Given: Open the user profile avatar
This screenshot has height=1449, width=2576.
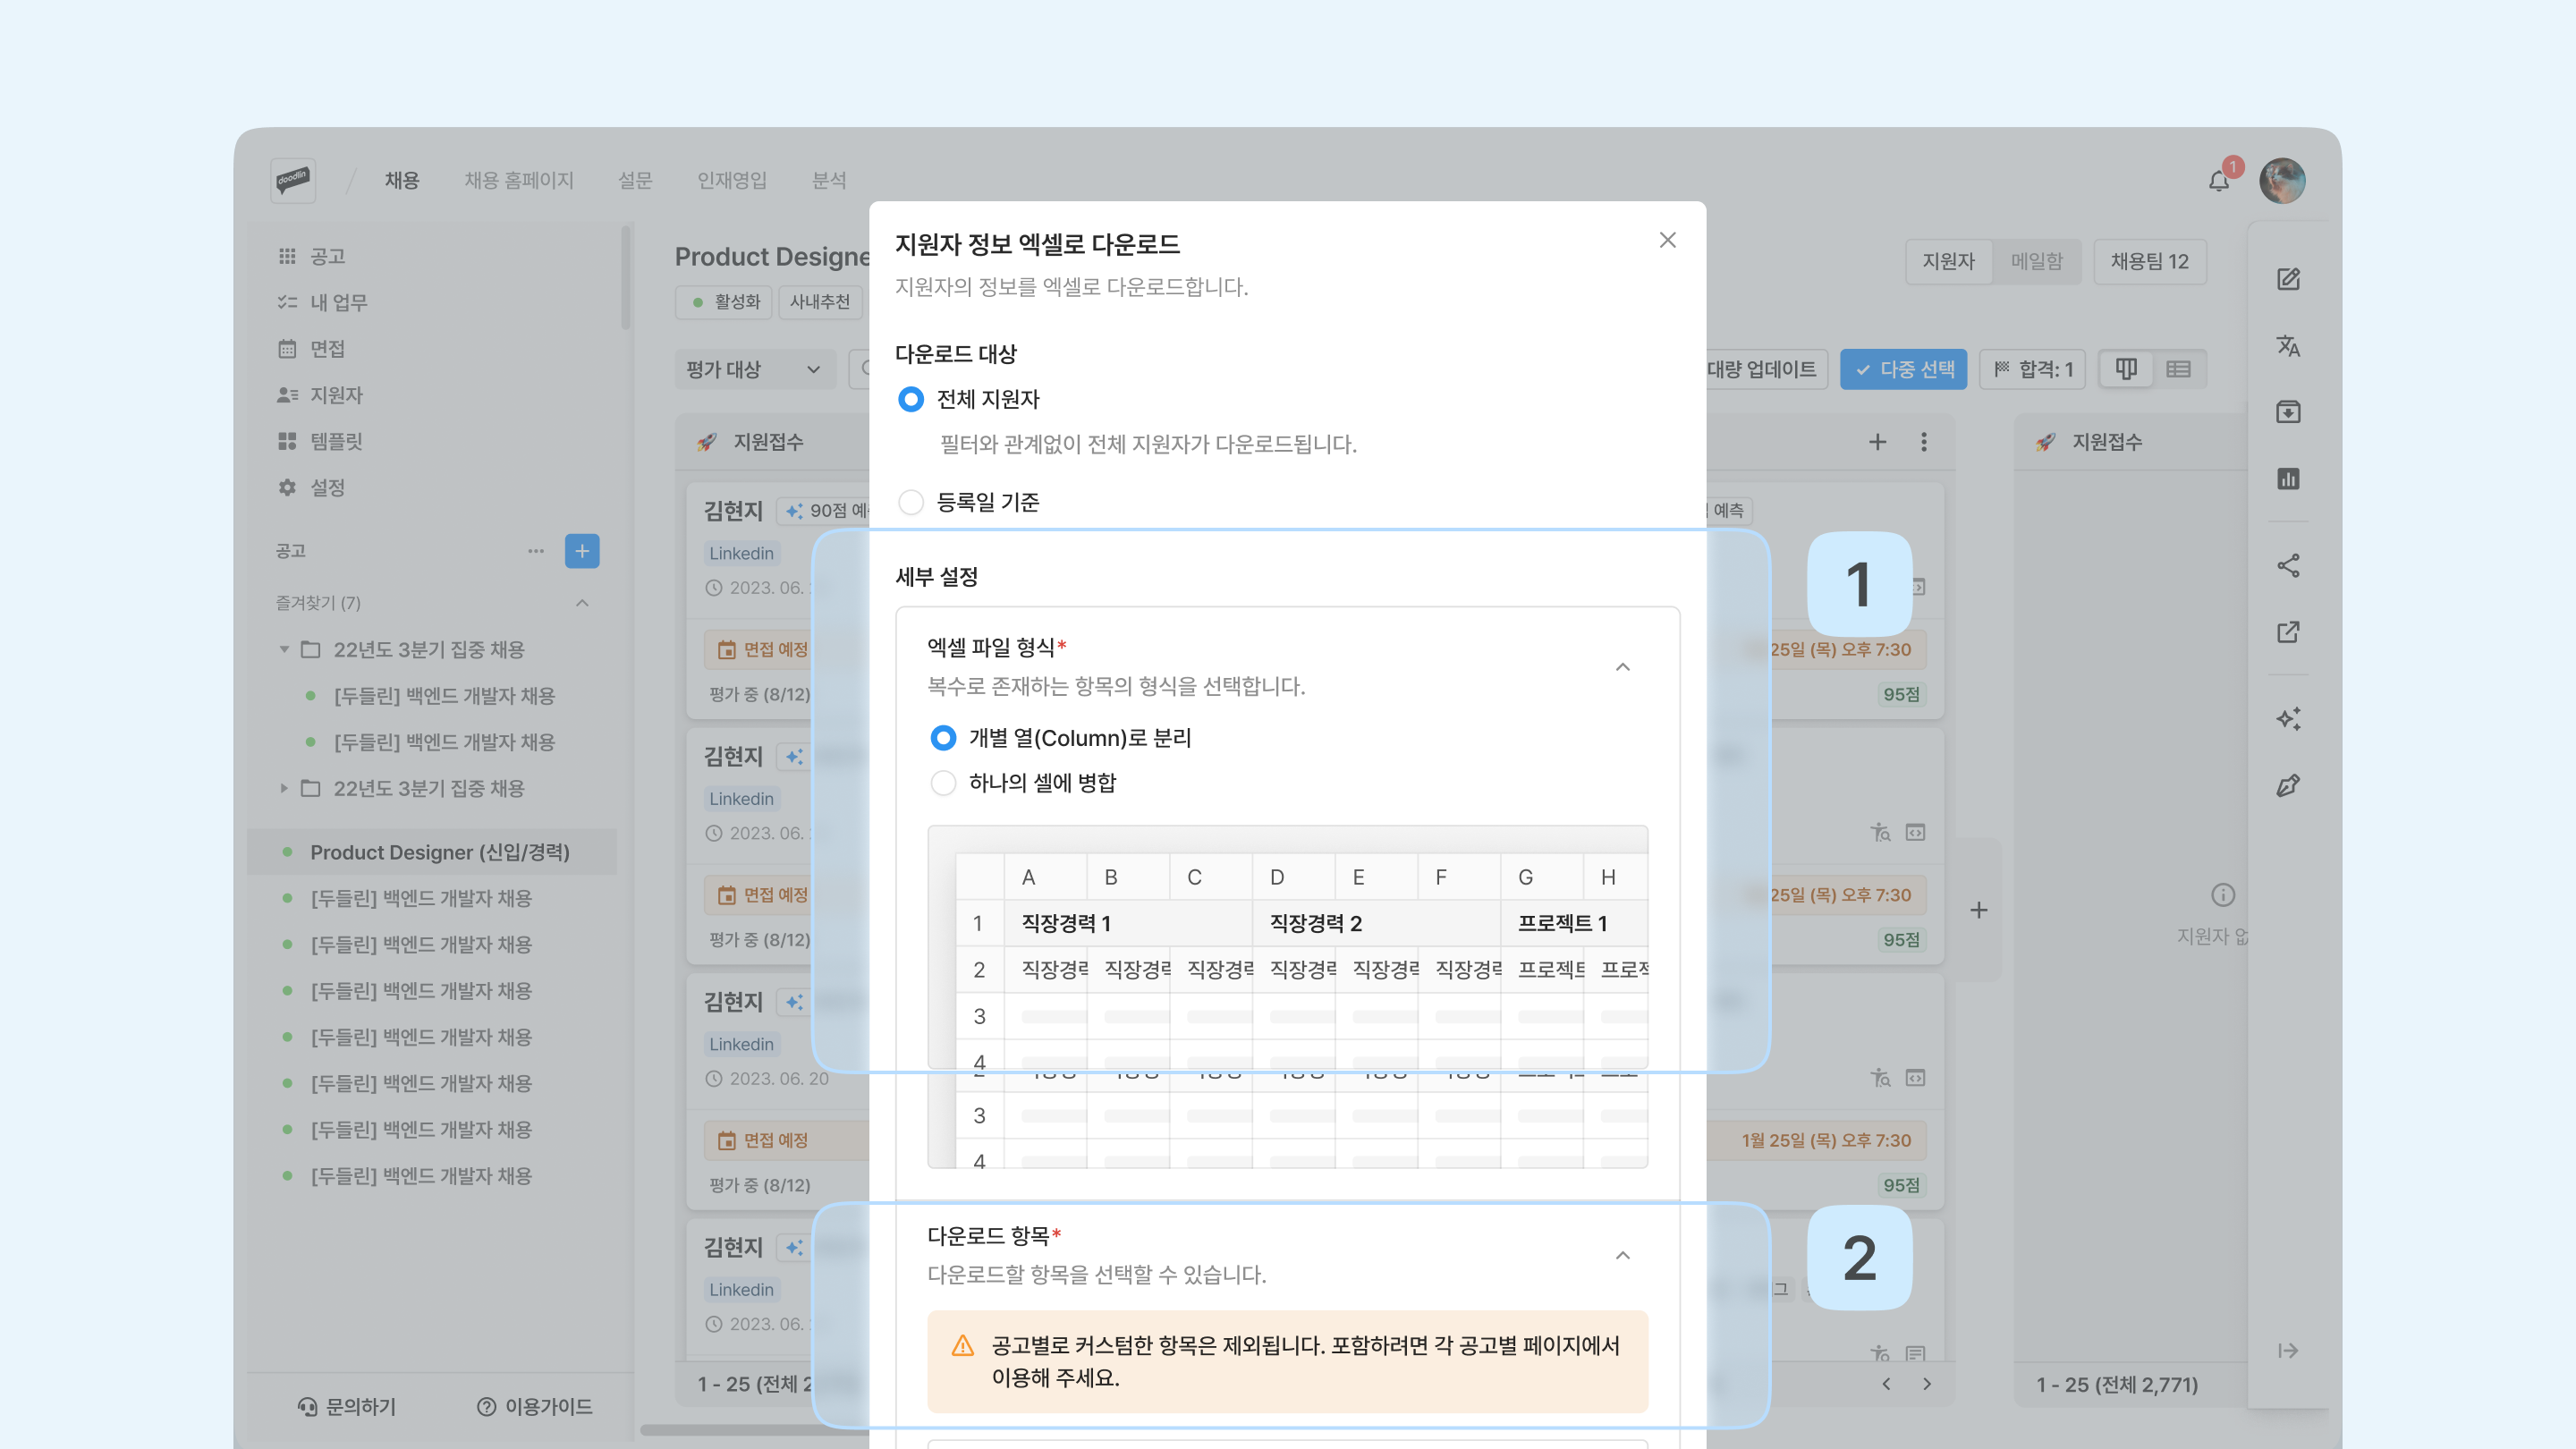Looking at the screenshot, I should pyautogui.click(x=2282, y=181).
